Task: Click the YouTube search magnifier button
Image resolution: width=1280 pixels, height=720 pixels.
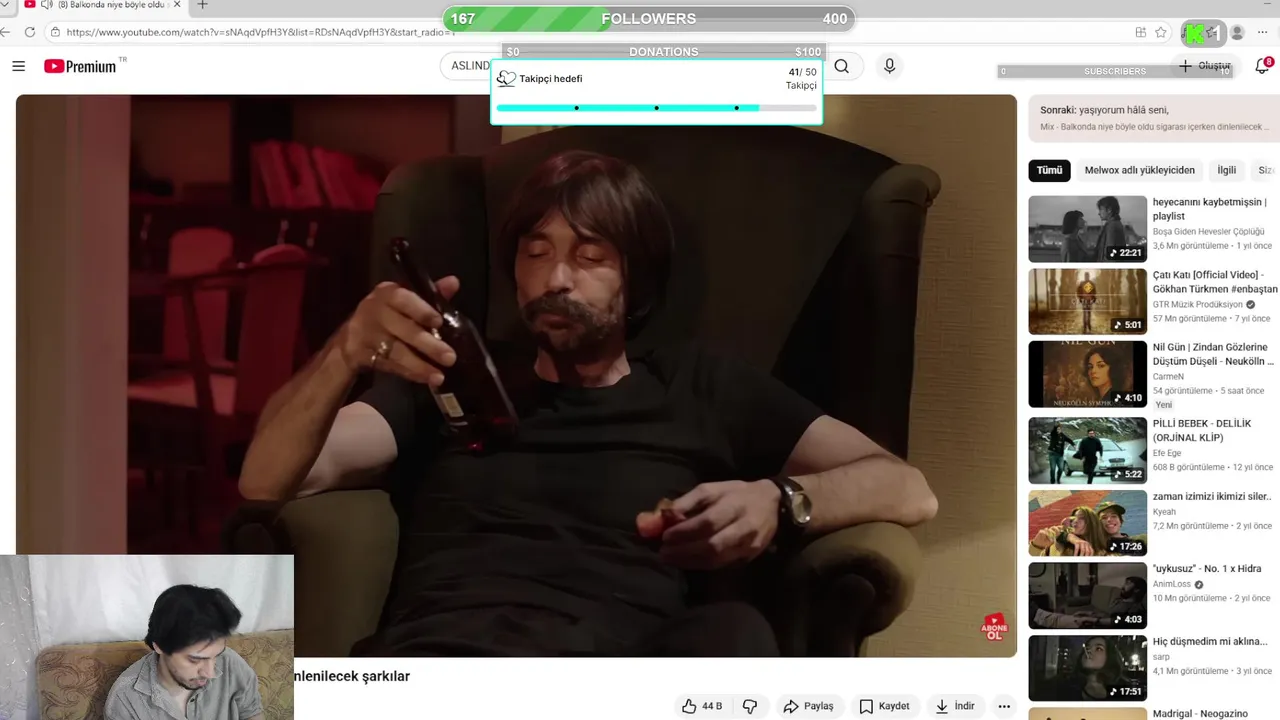Action: 842,66
